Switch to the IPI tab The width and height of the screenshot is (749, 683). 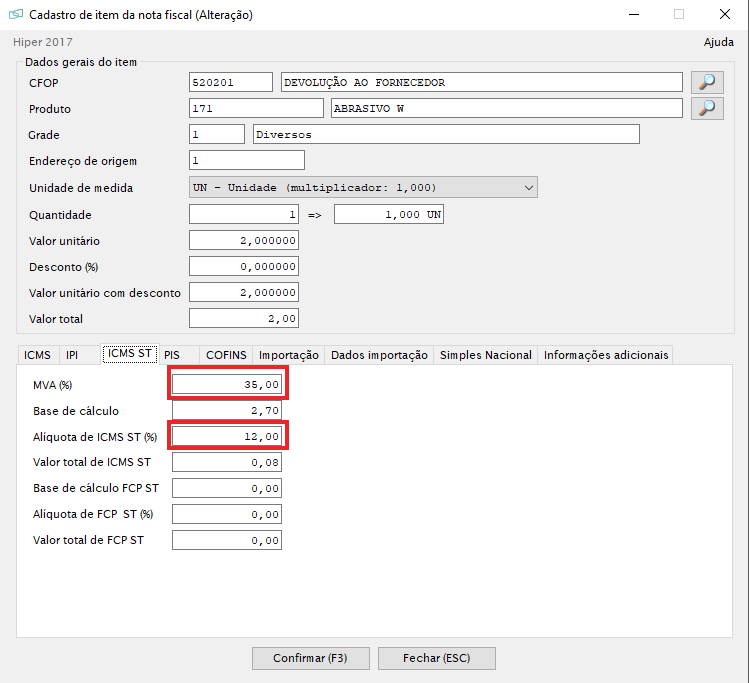[72, 355]
